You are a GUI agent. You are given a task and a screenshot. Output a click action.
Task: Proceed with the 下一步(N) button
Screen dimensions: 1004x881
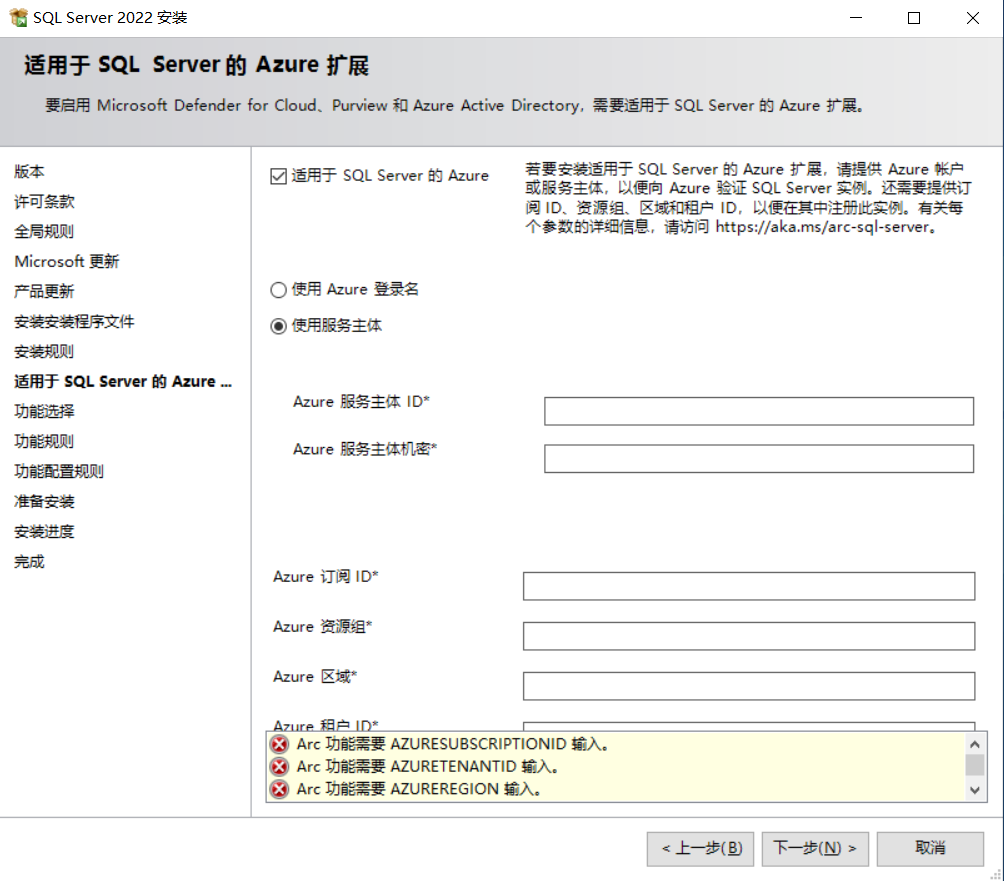[814, 848]
